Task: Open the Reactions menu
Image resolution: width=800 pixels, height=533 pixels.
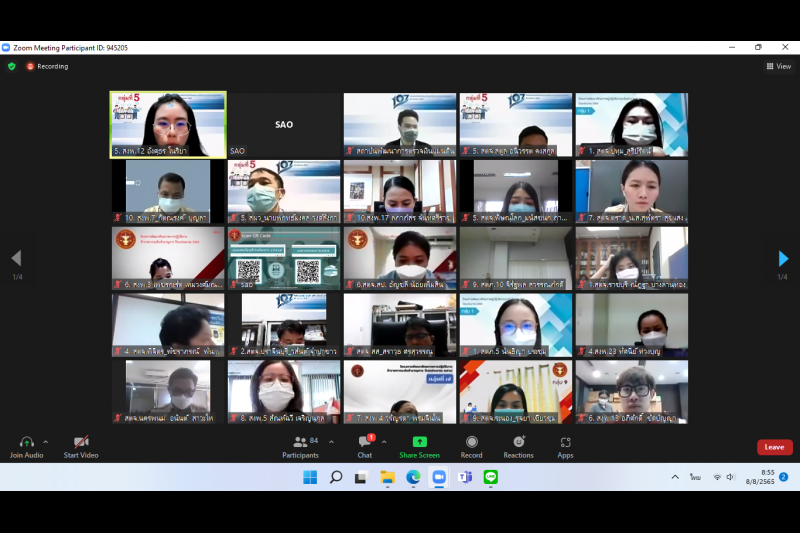Action: (x=518, y=442)
